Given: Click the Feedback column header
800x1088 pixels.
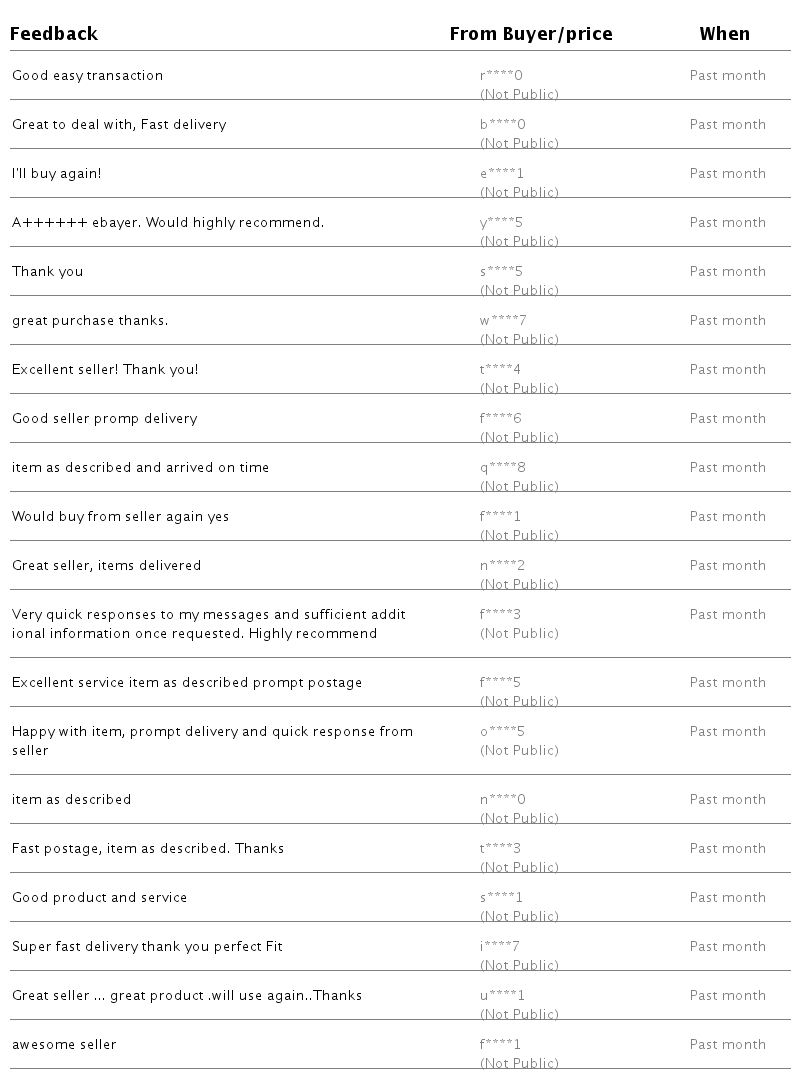Looking at the screenshot, I should click(x=55, y=34).
